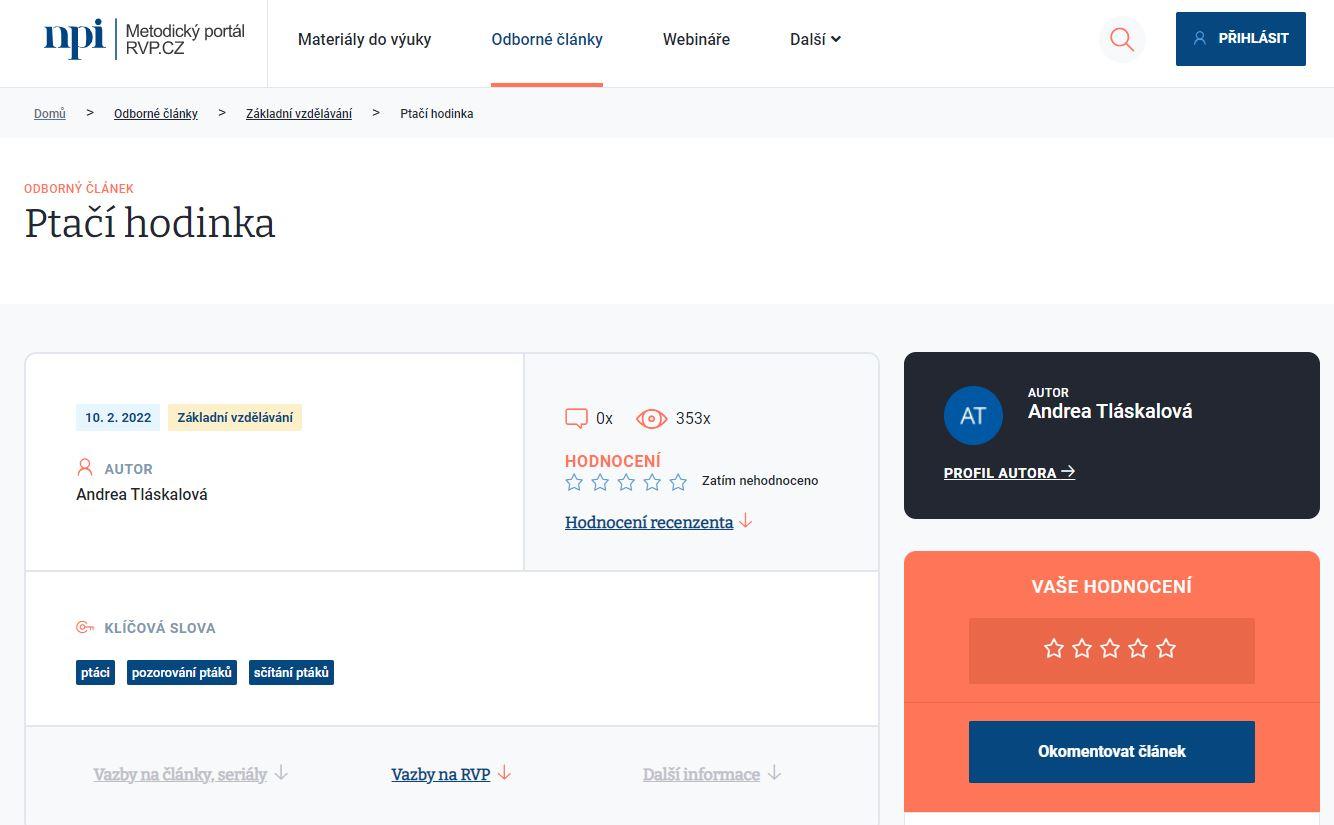The width and height of the screenshot is (1334, 825).
Task: Select first star in Vaše hodnocení
Action: 1054,649
